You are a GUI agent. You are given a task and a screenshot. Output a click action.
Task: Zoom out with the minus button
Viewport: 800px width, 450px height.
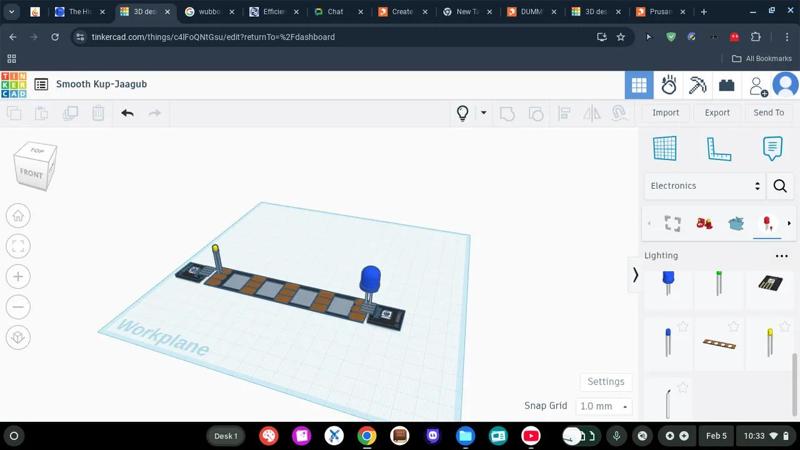click(x=18, y=307)
